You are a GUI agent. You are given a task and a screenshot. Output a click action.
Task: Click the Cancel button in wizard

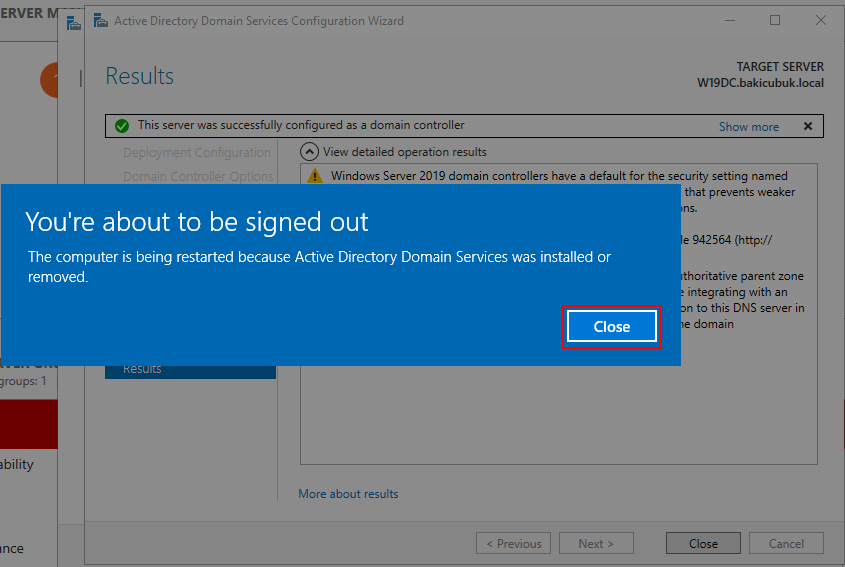pos(786,543)
